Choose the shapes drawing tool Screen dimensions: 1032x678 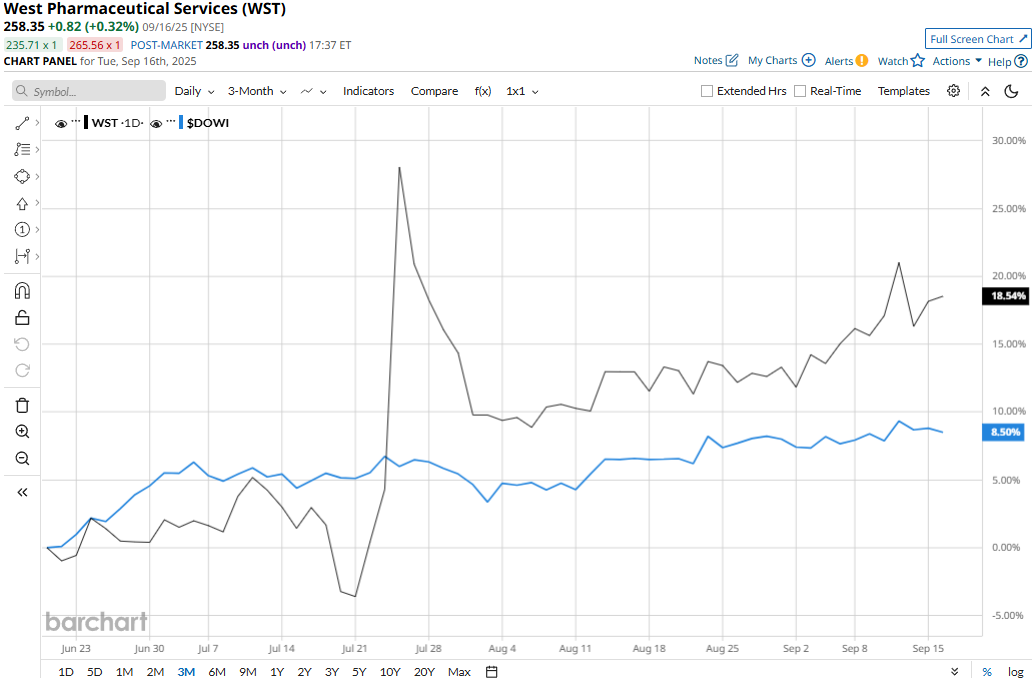[22, 176]
